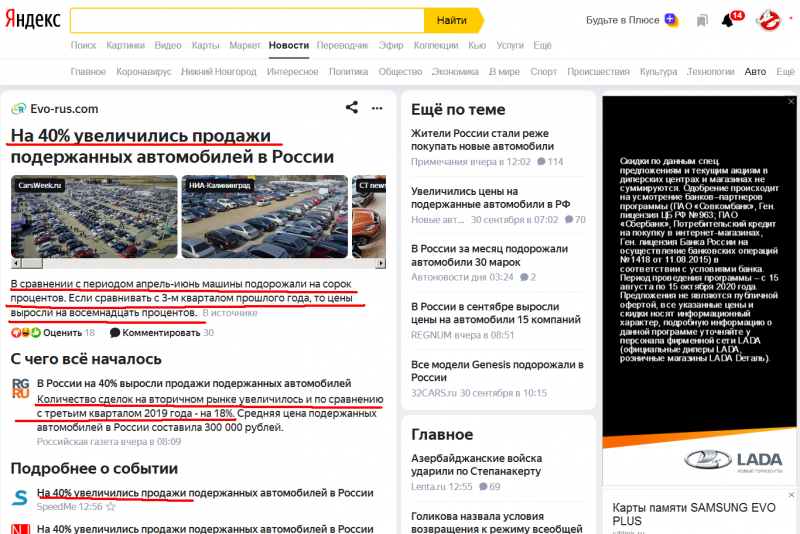Open the user avatar profile menu
The width and height of the screenshot is (800, 534).
pyautogui.click(x=769, y=20)
